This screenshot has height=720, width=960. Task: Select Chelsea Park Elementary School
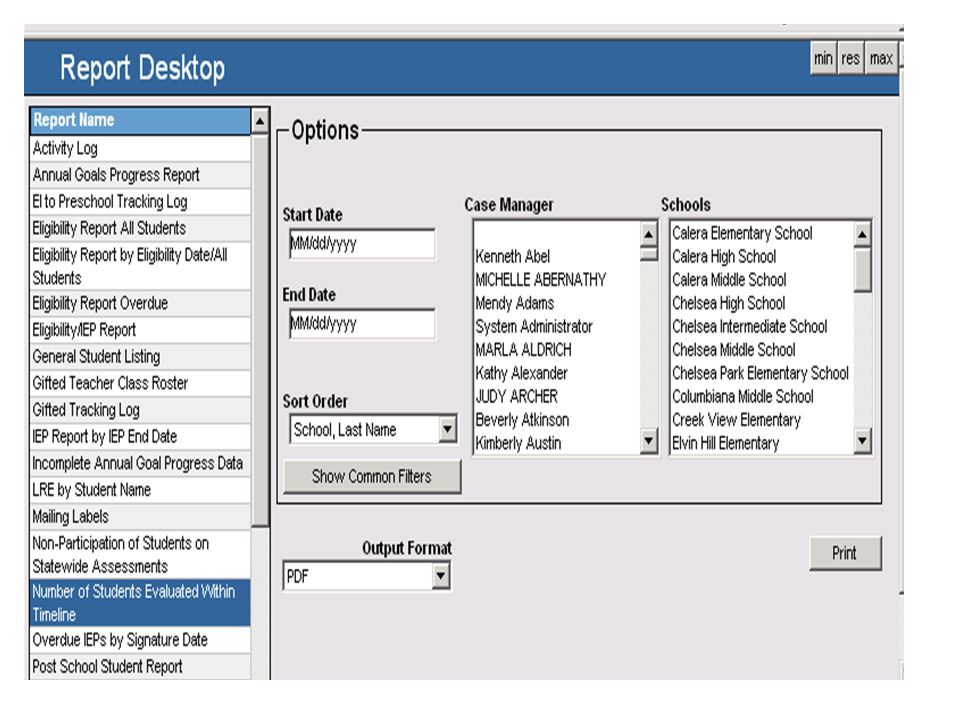(x=760, y=373)
